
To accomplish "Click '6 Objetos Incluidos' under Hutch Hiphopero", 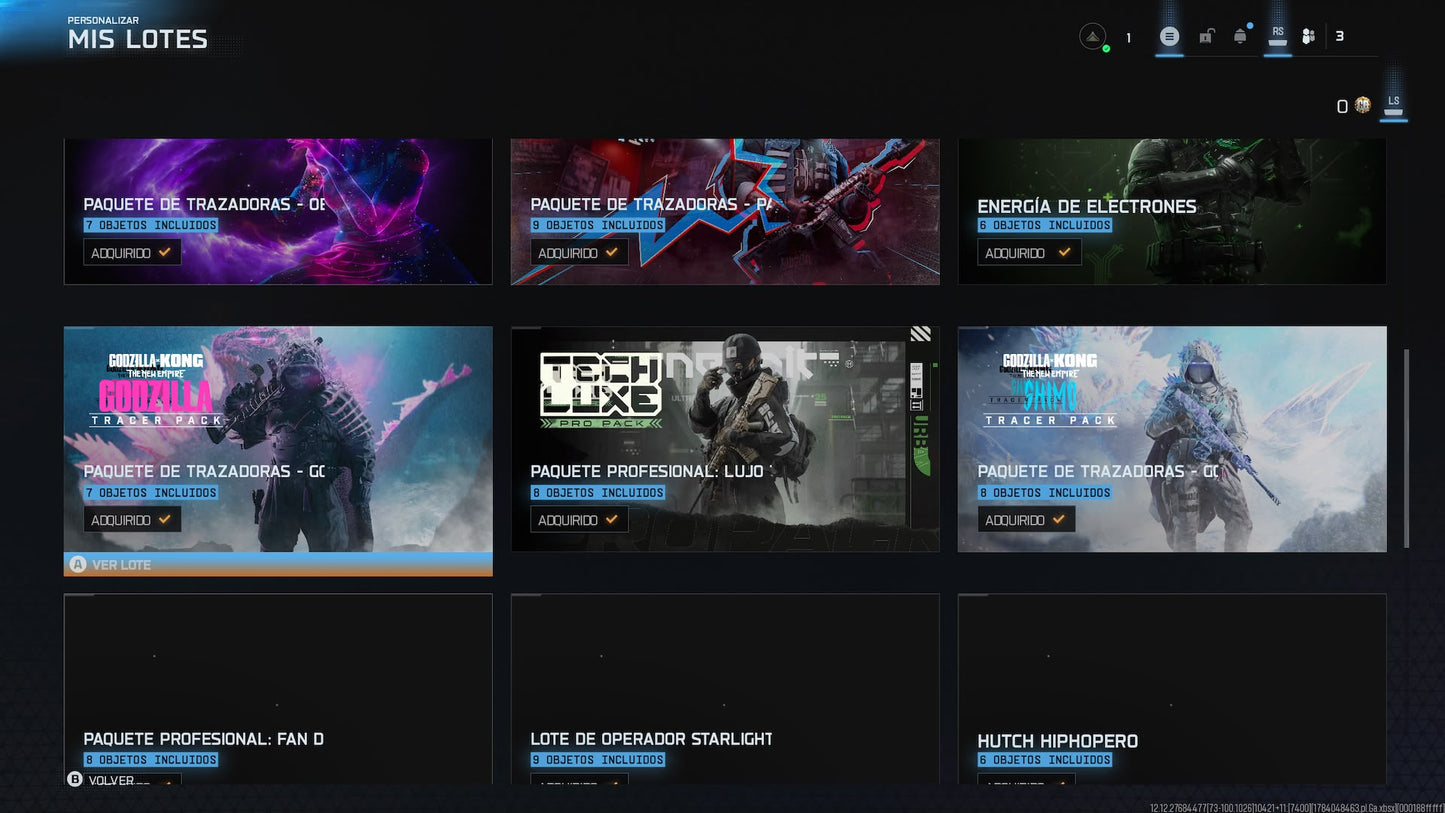I will (x=1045, y=759).
